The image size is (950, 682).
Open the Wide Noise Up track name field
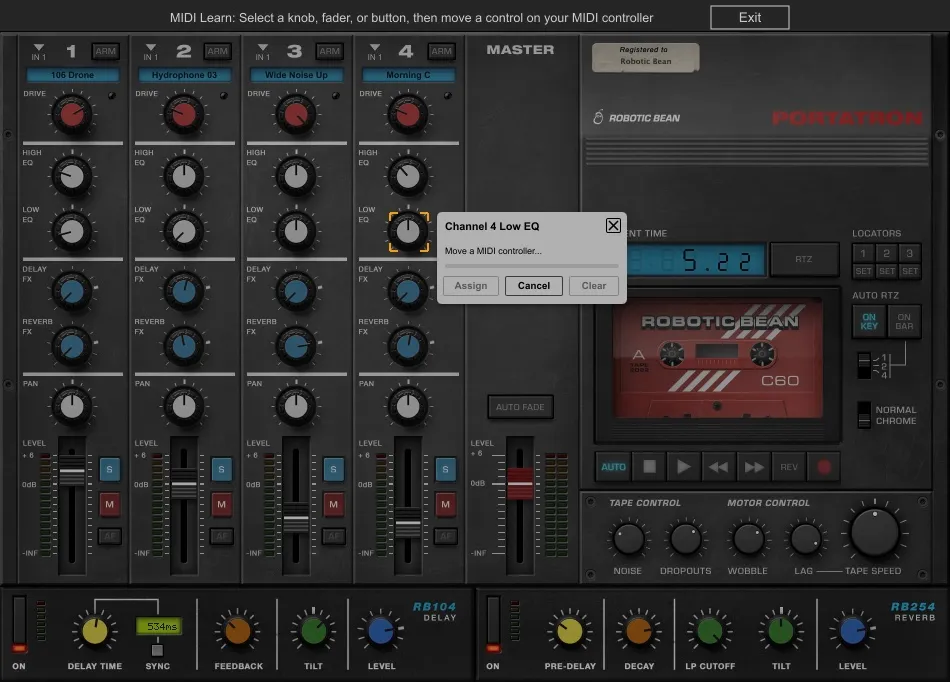click(296, 75)
